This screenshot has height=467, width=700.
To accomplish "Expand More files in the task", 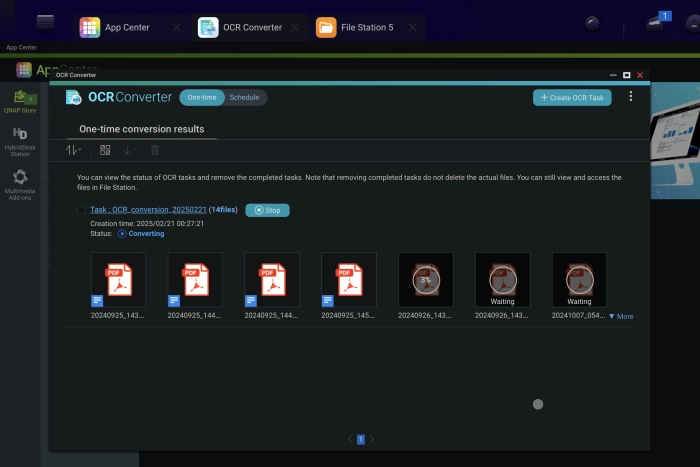I will [621, 316].
